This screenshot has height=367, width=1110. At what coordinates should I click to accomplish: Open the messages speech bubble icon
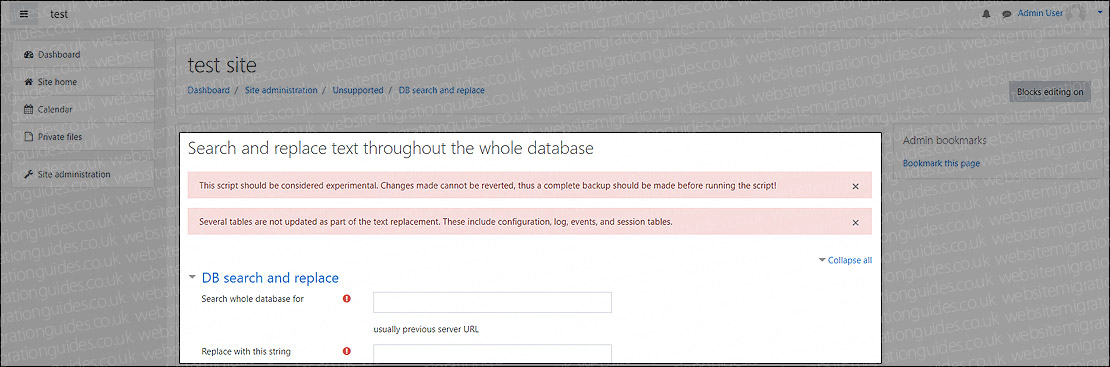pyautogui.click(x=1006, y=14)
